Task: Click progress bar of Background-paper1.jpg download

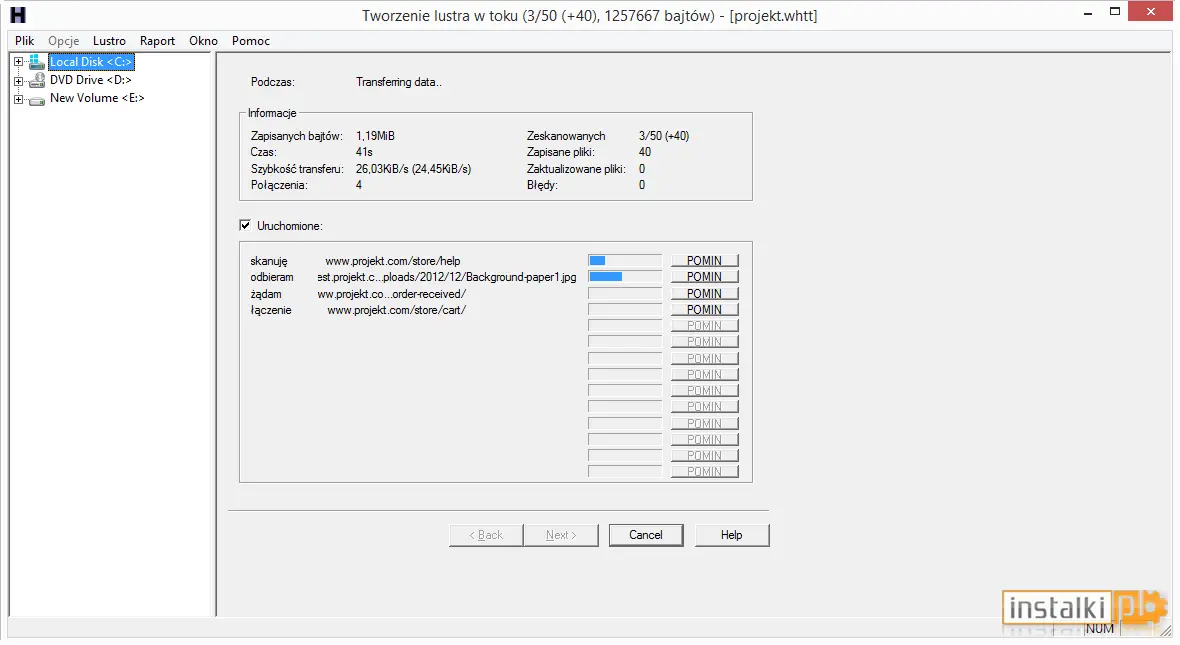Action: point(625,277)
